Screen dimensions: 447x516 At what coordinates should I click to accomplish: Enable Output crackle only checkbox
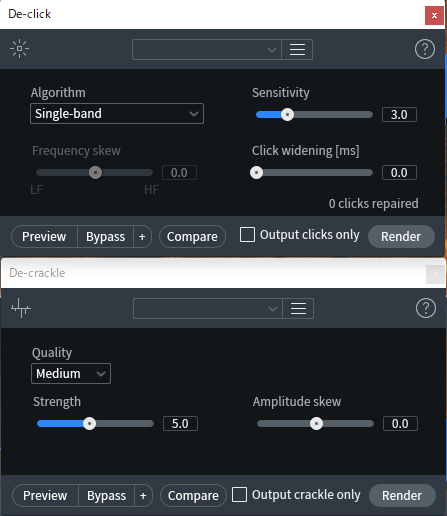tap(239, 494)
